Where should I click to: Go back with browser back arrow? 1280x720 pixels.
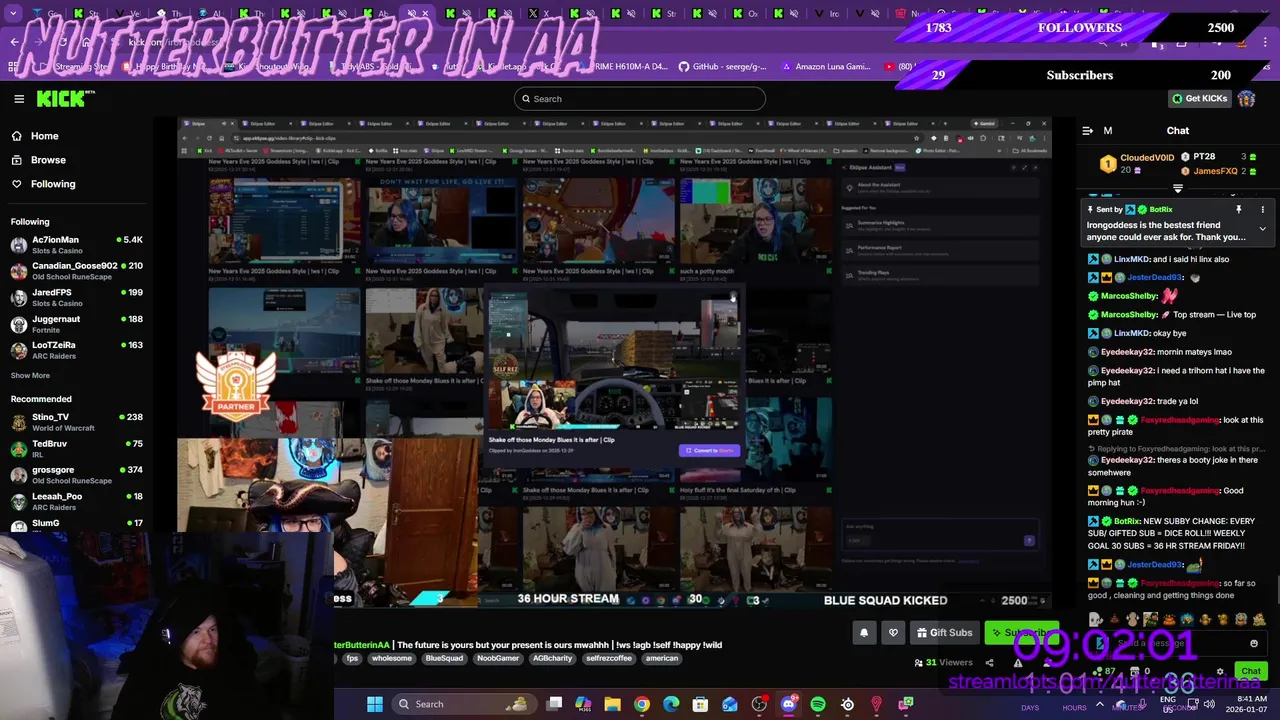click(14, 42)
